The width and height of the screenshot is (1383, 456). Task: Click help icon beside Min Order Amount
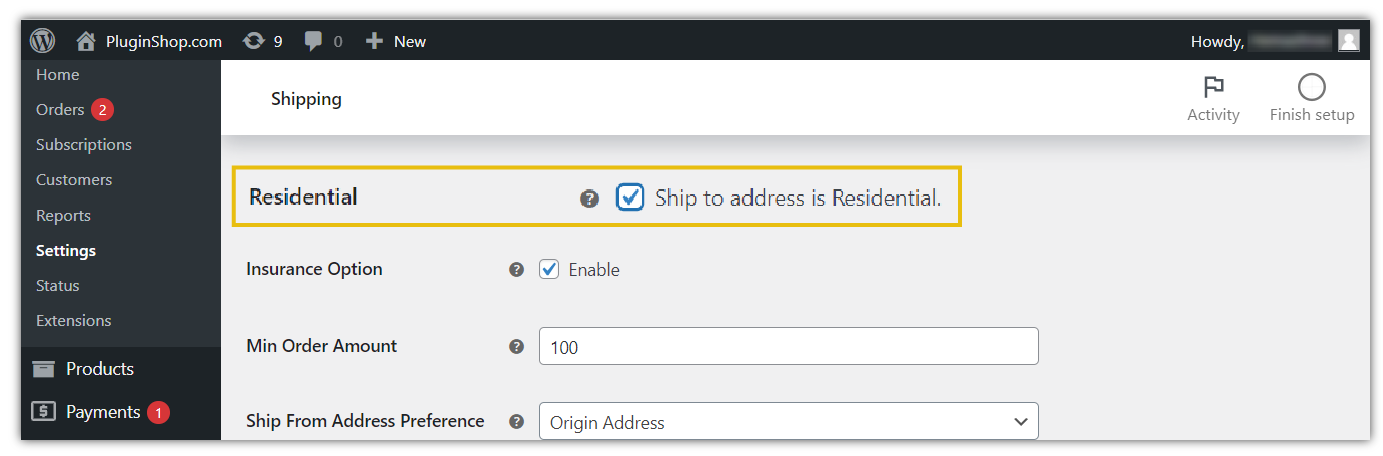click(516, 346)
